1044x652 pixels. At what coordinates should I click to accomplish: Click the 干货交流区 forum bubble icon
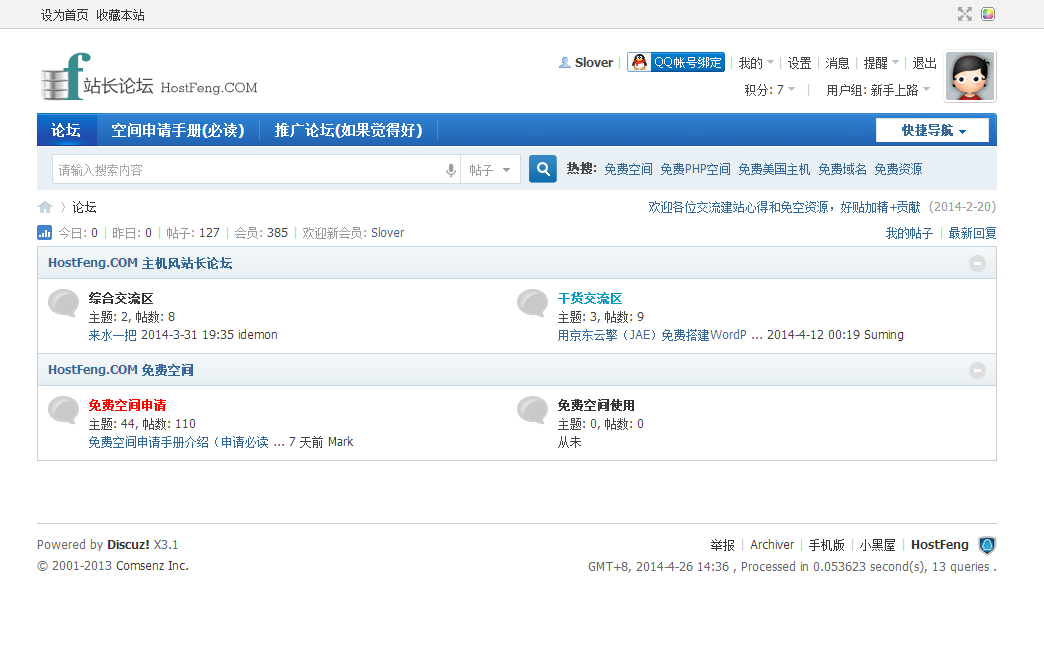[x=533, y=303]
